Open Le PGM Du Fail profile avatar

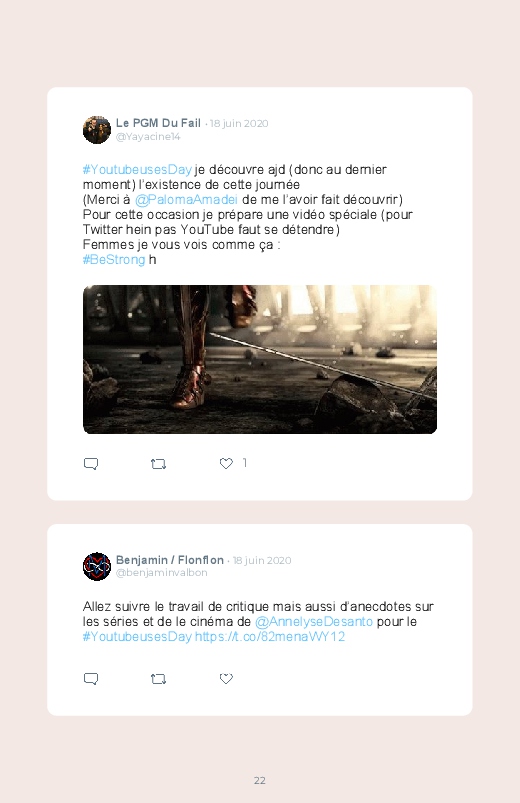point(97,130)
